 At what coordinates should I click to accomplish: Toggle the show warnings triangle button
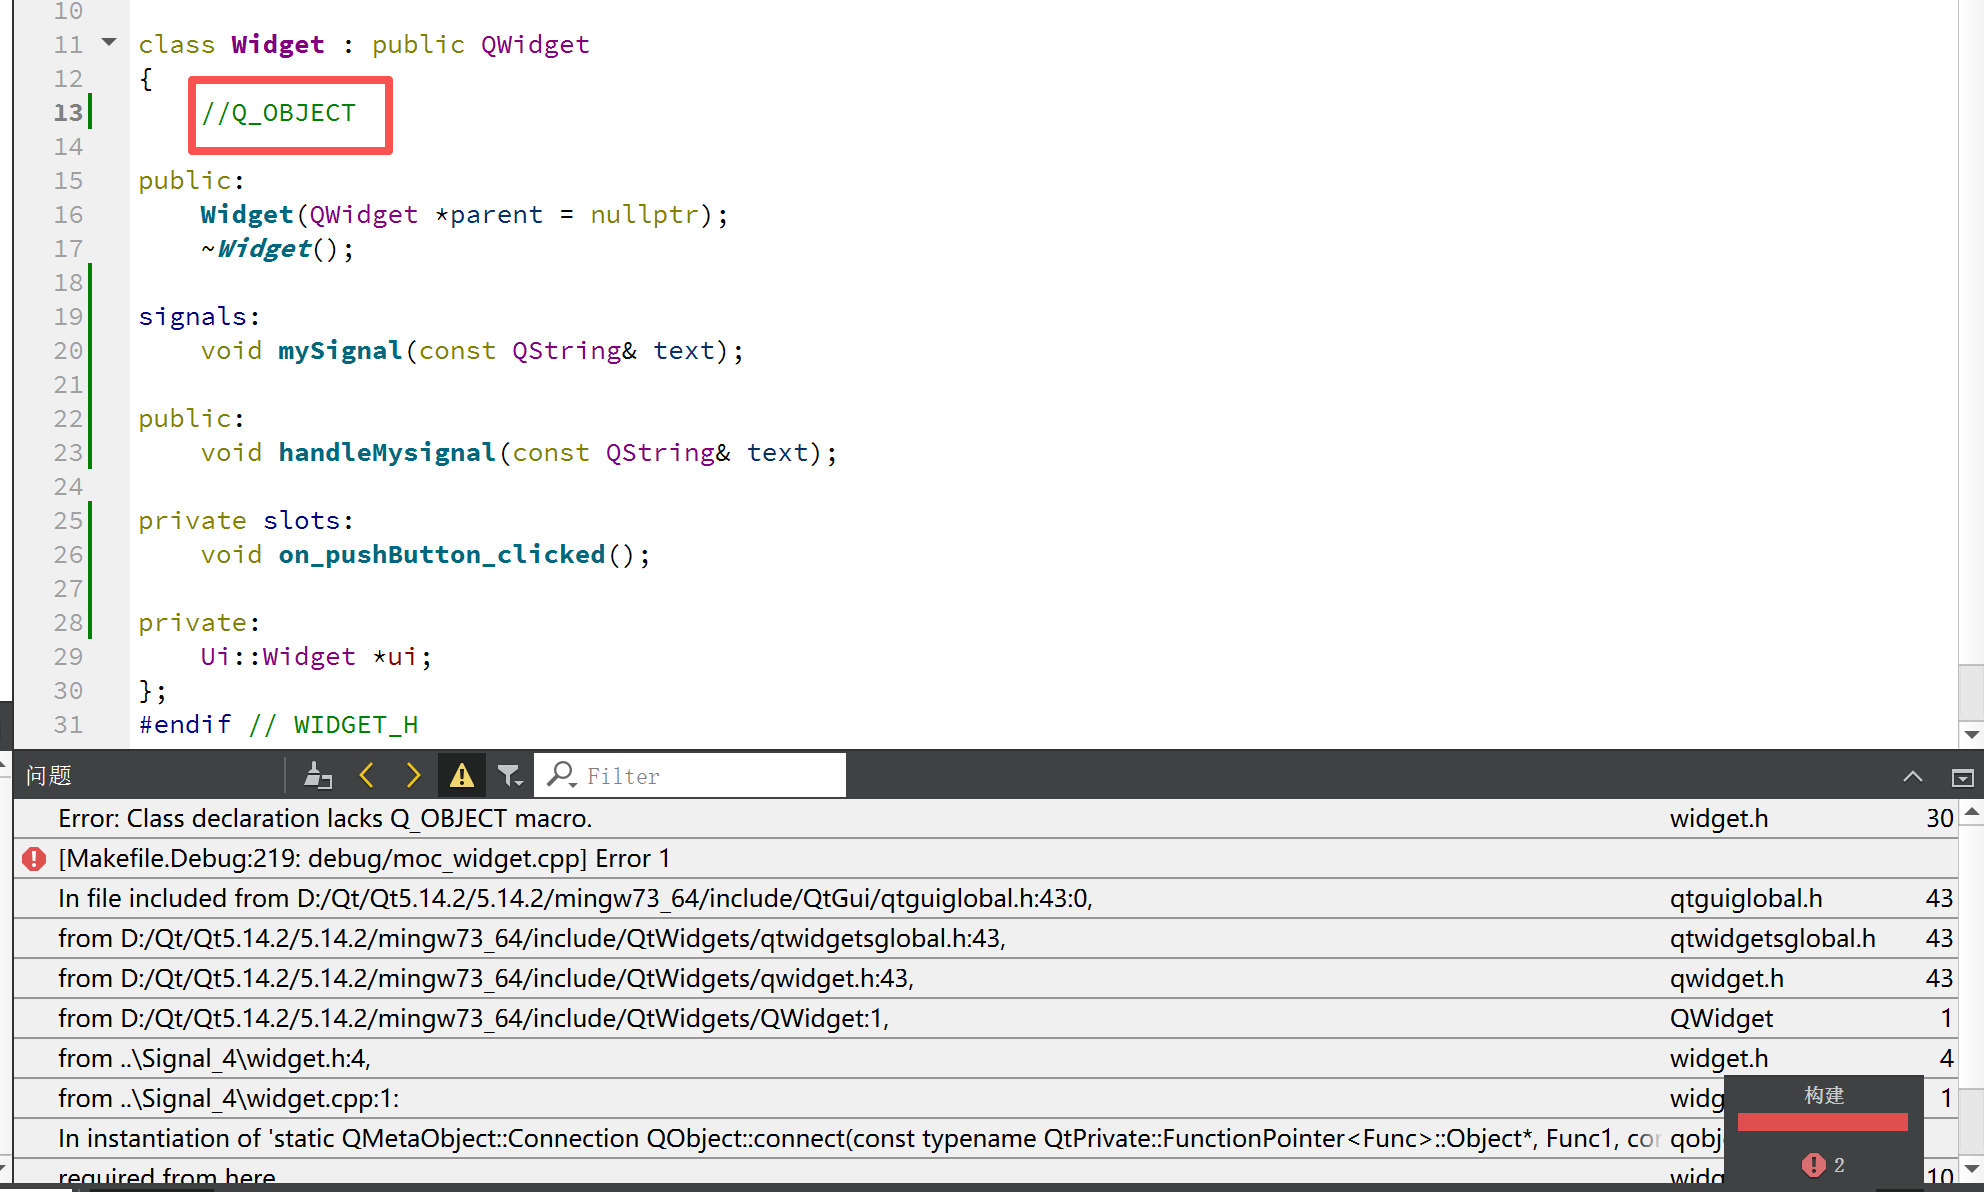[x=461, y=775]
